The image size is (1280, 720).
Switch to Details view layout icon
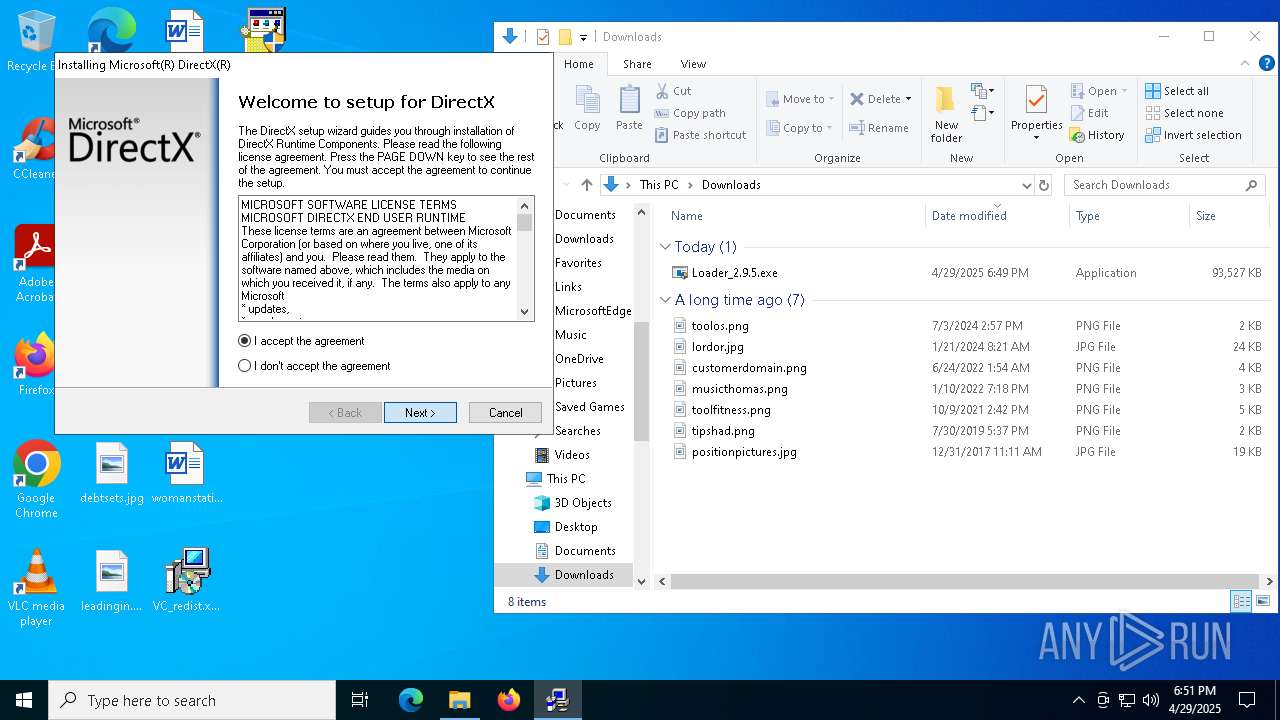point(1241,601)
